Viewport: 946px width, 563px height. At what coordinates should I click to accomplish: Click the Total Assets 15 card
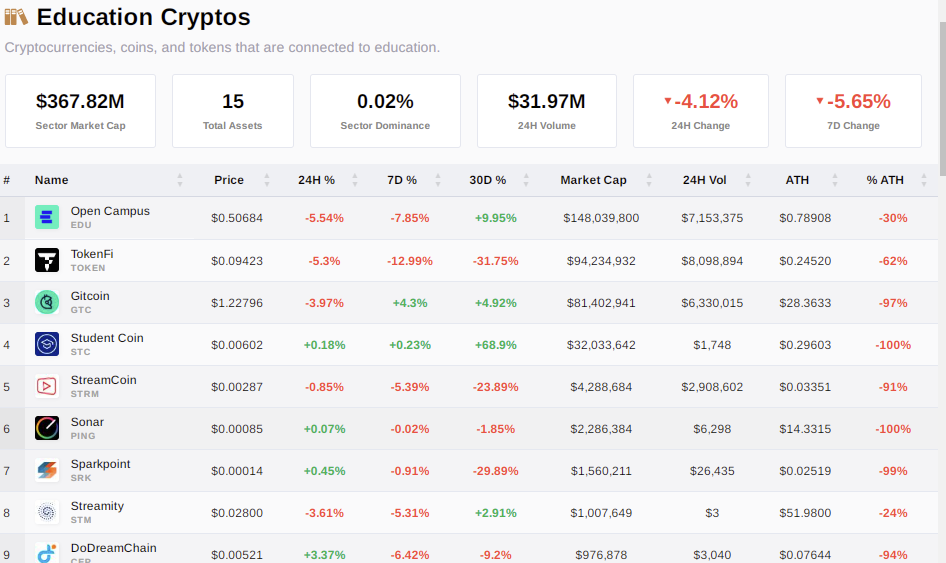(x=233, y=111)
